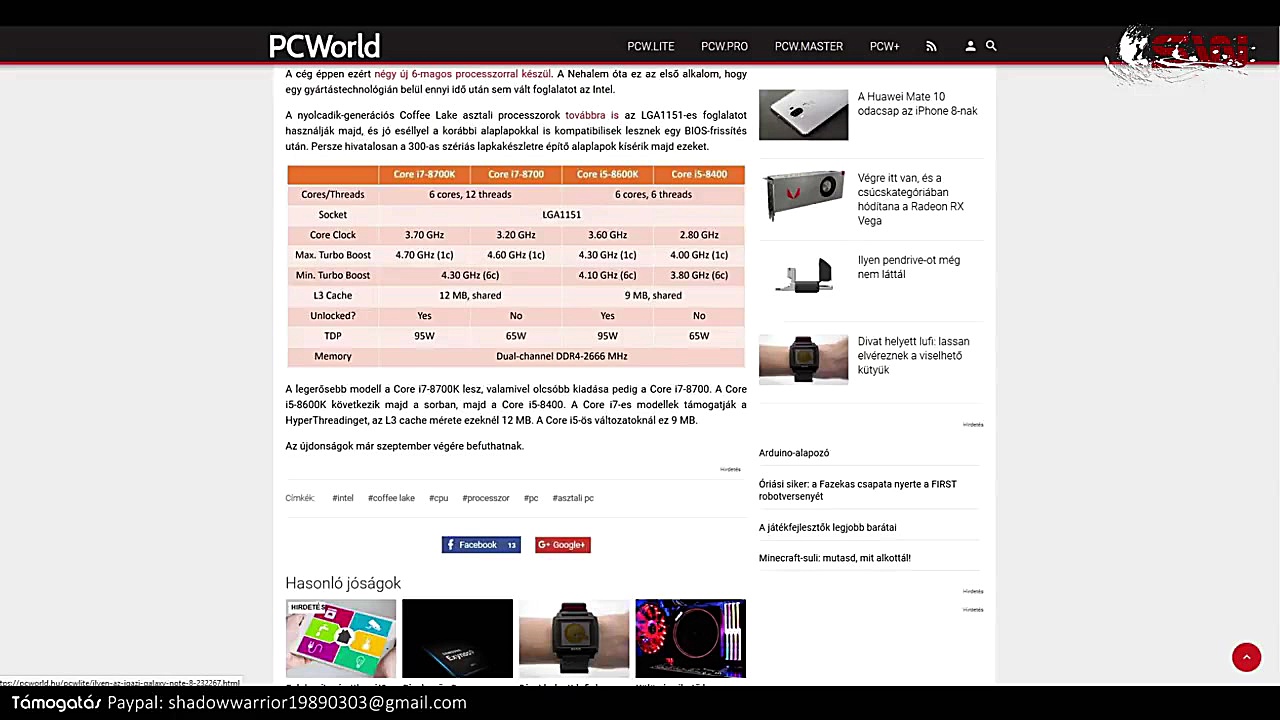1280x720 pixels.
Task: Read 'Ilyen pendrive-ot még nem láttál'
Action: pos(908,267)
